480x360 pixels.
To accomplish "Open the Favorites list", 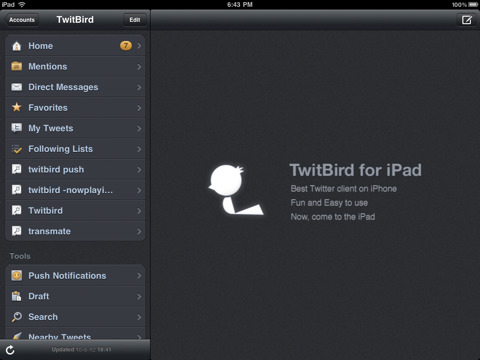I will click(75, 108).
